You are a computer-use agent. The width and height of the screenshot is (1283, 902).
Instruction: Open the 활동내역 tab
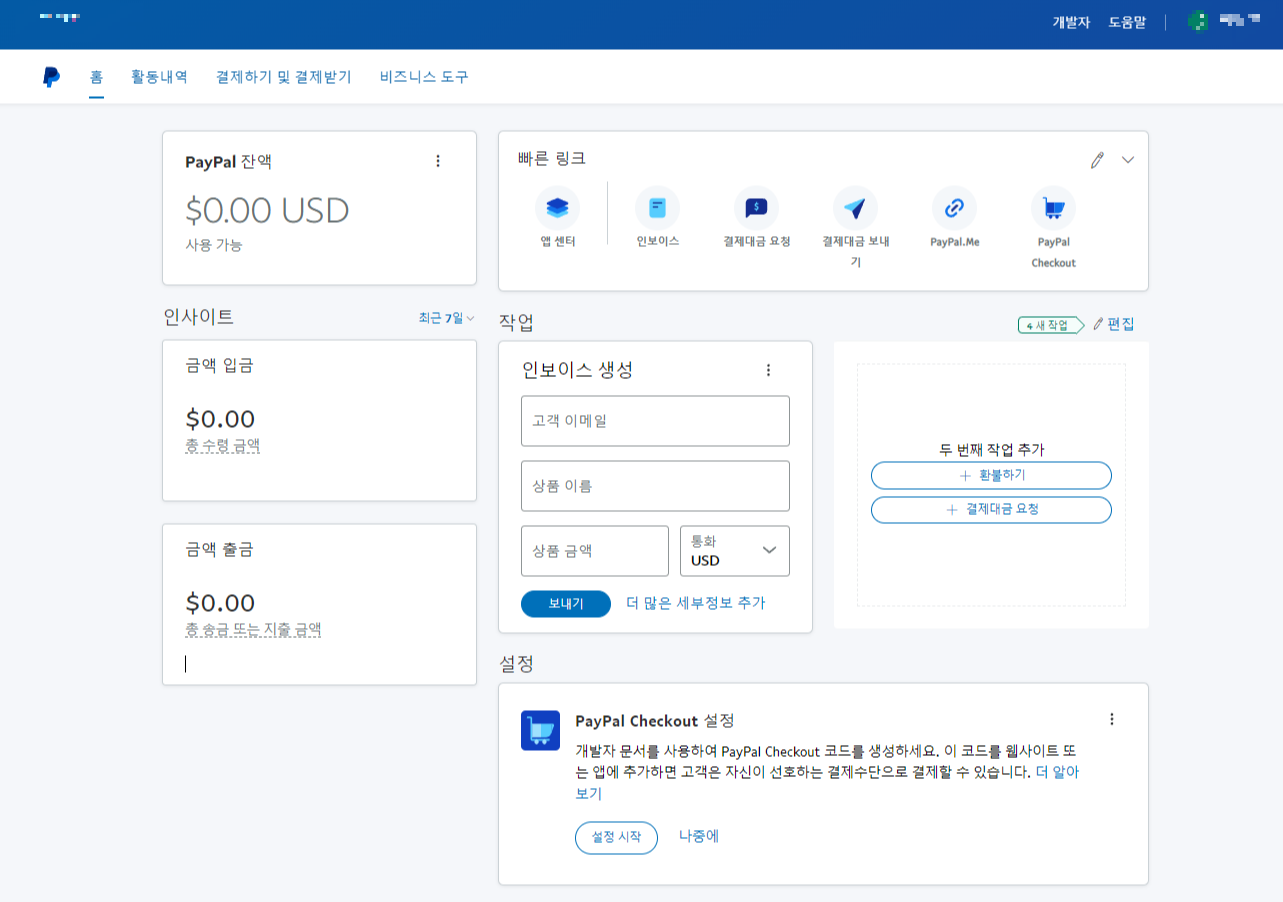click(x=159, y=76)
